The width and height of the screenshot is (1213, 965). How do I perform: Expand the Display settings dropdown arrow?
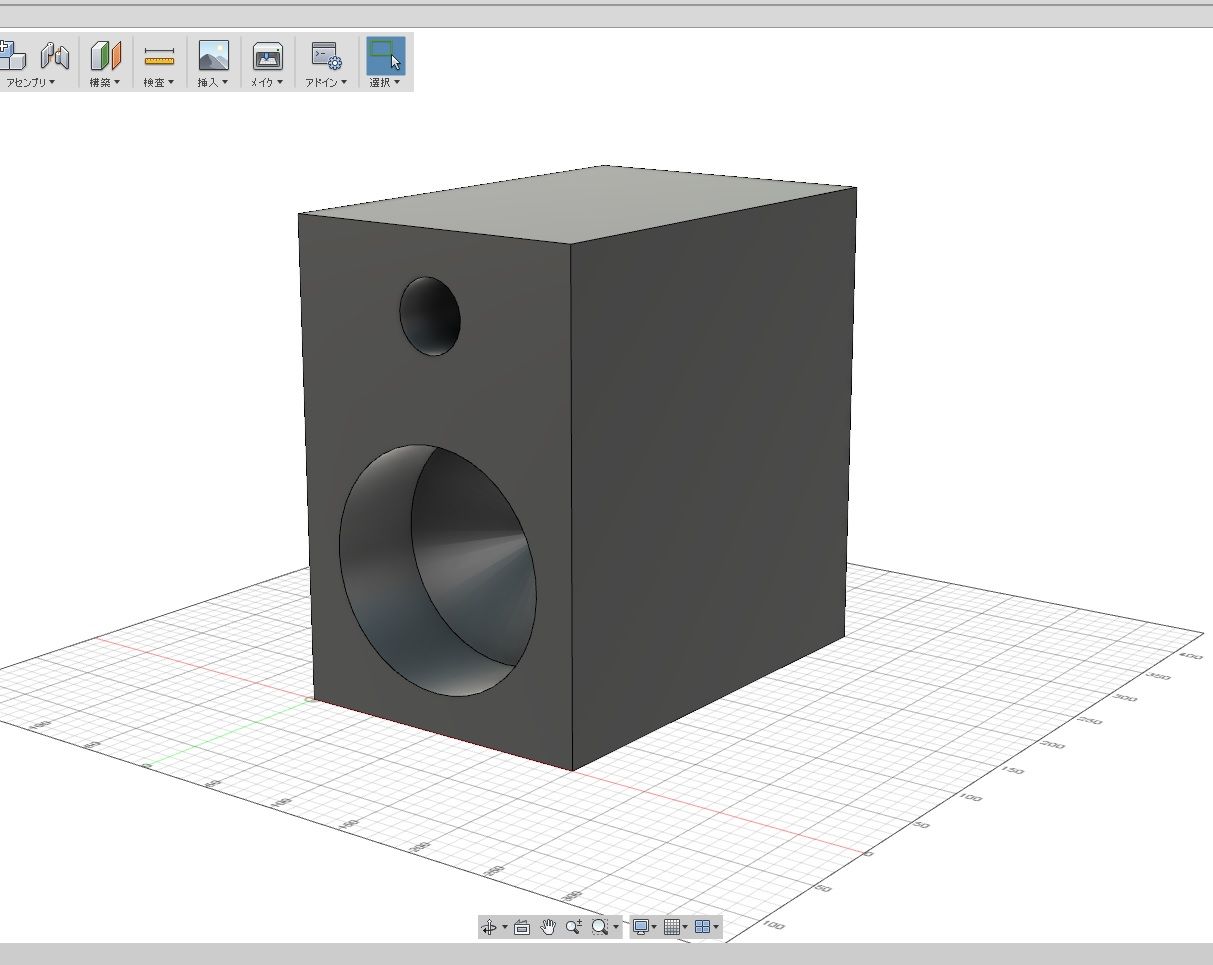654,928
